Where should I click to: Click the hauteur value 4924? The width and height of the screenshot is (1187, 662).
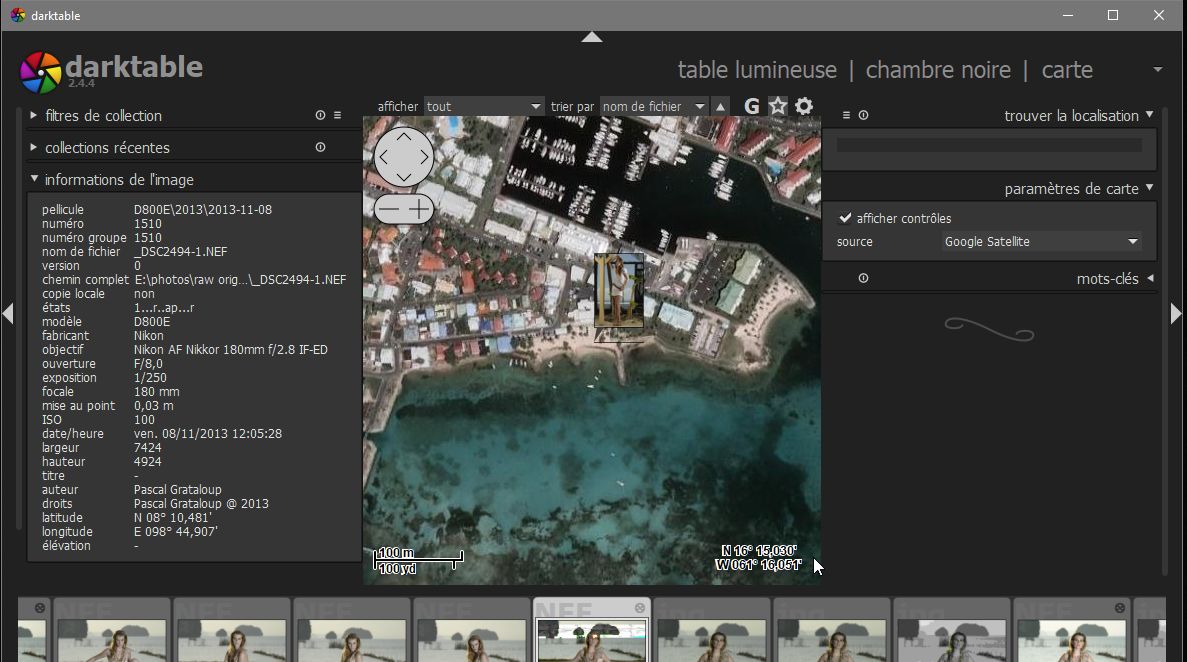(148, 462)
